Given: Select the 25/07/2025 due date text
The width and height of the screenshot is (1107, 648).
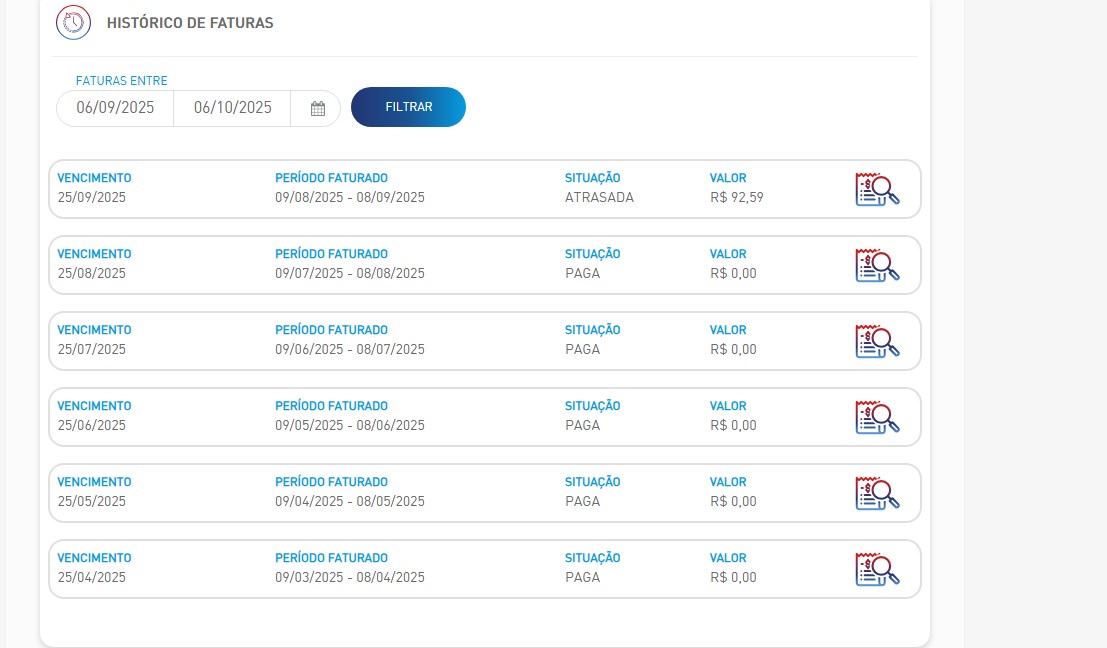Looking at the screenshot, I should (x=92, y=350).
